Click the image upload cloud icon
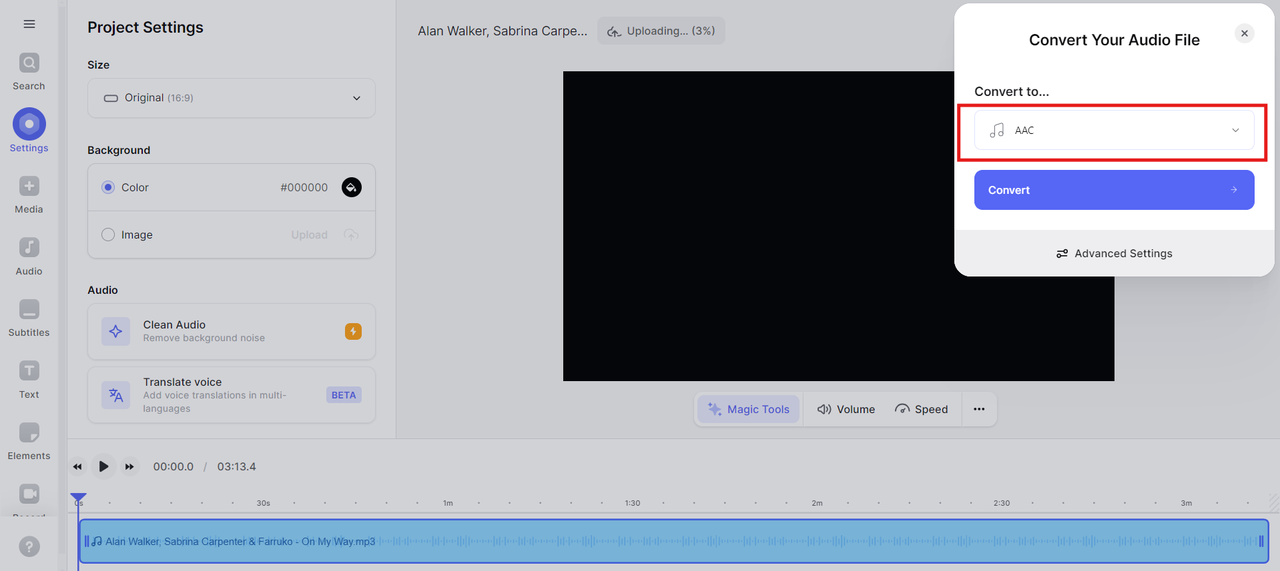The height and width of the screenshot is (571, 1280). [x=351, y=235]
